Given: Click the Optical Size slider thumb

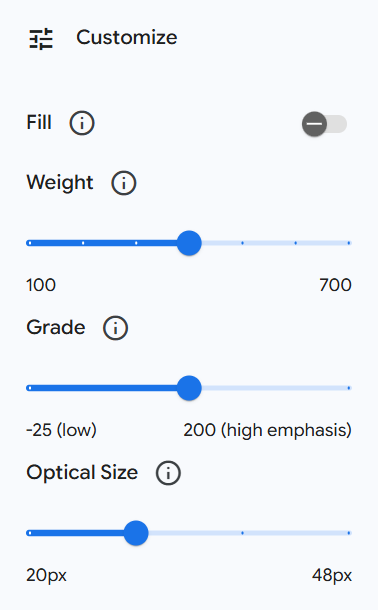Looking at the screenshot, I should (136, 533).
